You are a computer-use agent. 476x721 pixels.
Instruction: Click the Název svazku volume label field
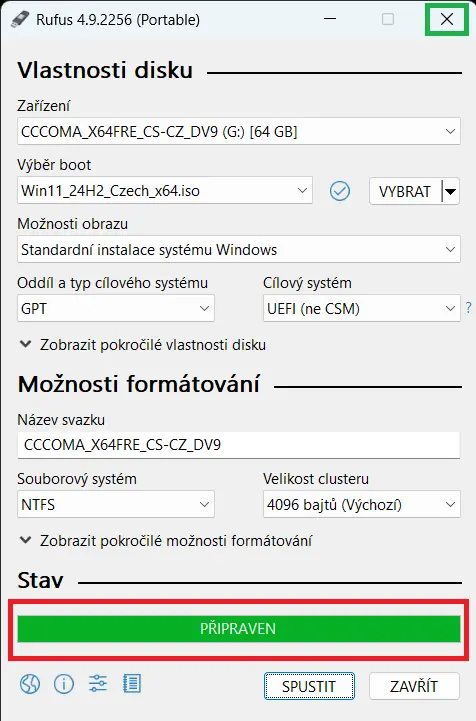239,445
